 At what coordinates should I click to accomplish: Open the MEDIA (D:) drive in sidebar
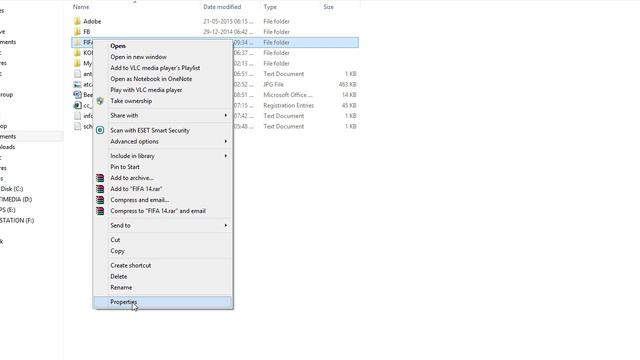pyautogui.click(x=16, y=200)
